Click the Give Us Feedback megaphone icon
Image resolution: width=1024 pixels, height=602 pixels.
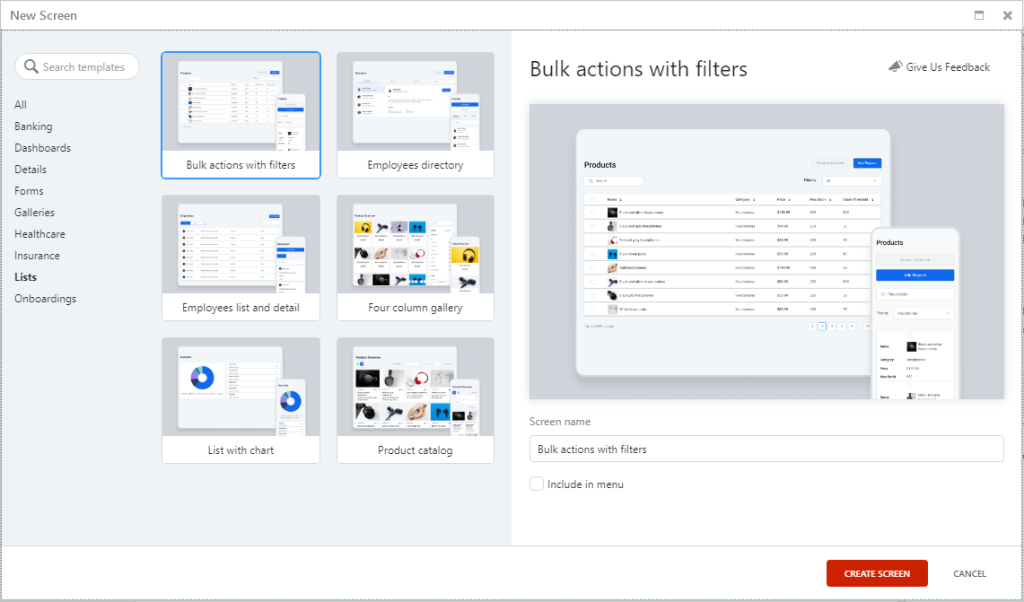click(894, 67)
